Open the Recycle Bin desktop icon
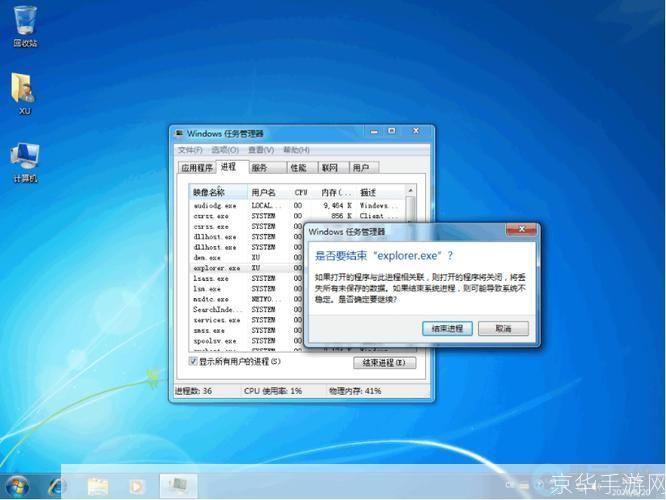This screenshot has width=666, height=500. [x=25, y=26]
